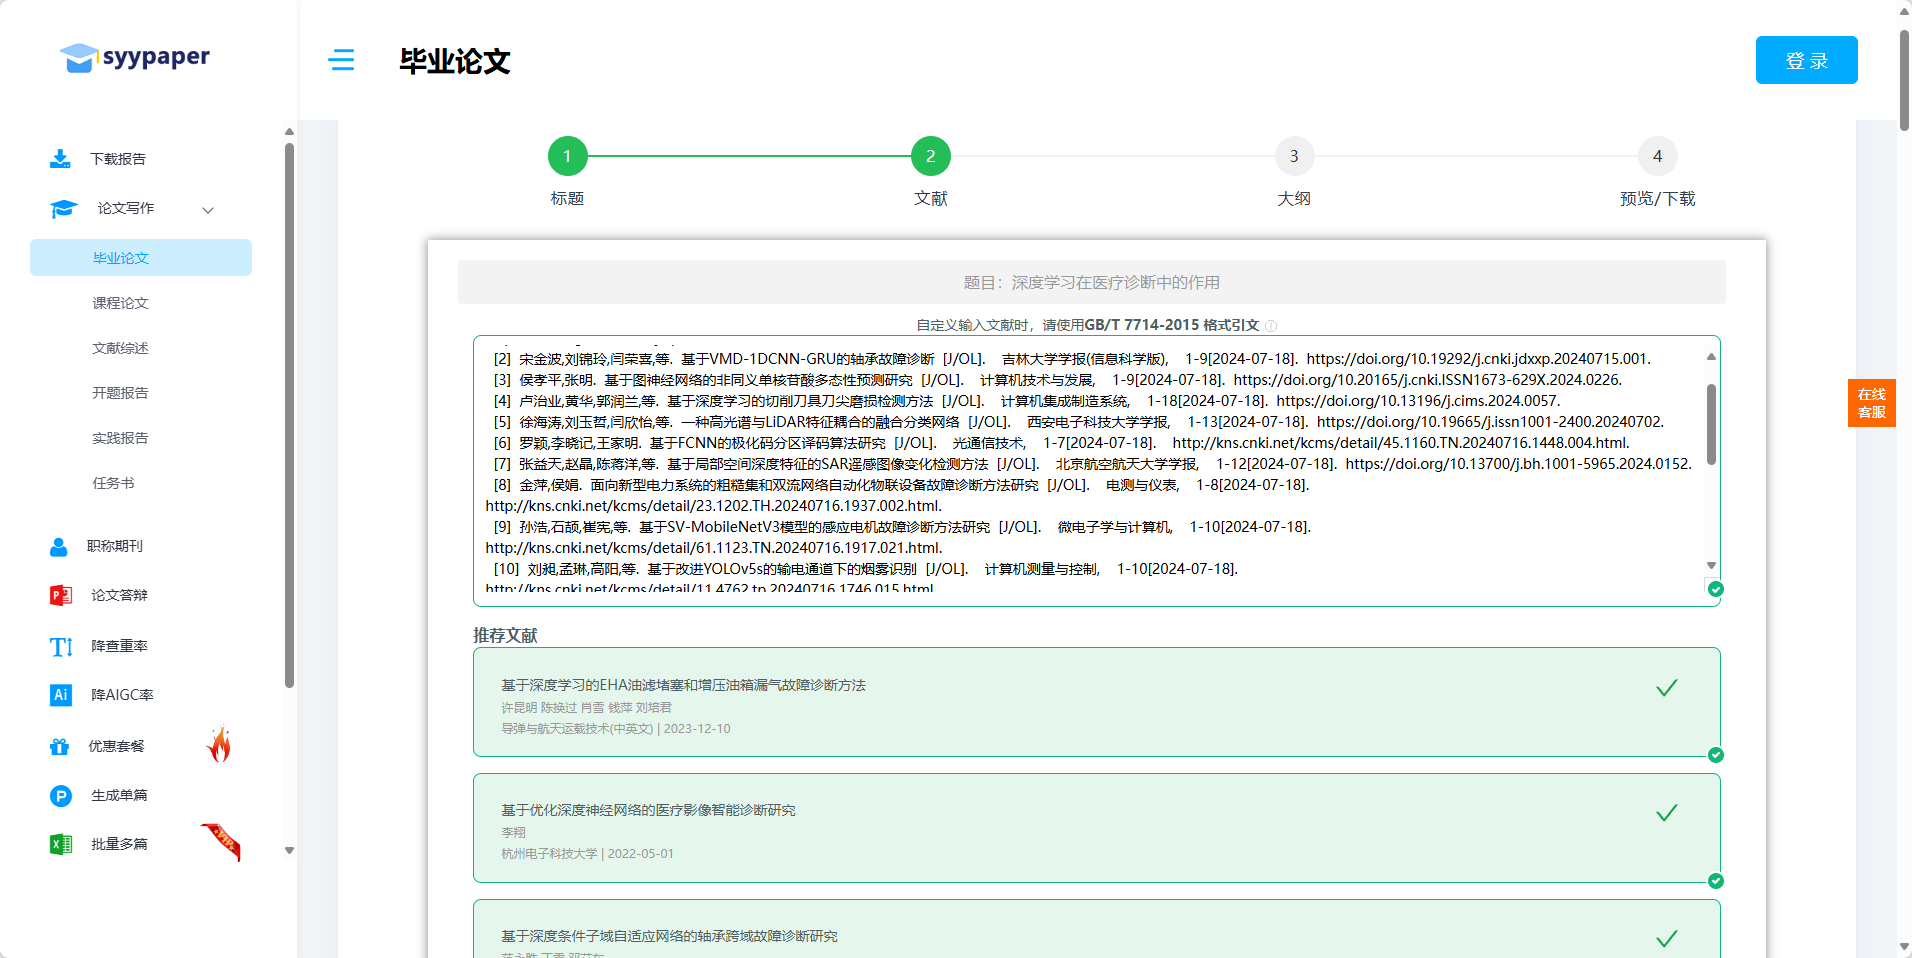Click the 论文答辩 PowerPoint icon
Screen dimensions: 1912x958
(x=60, y=595)
